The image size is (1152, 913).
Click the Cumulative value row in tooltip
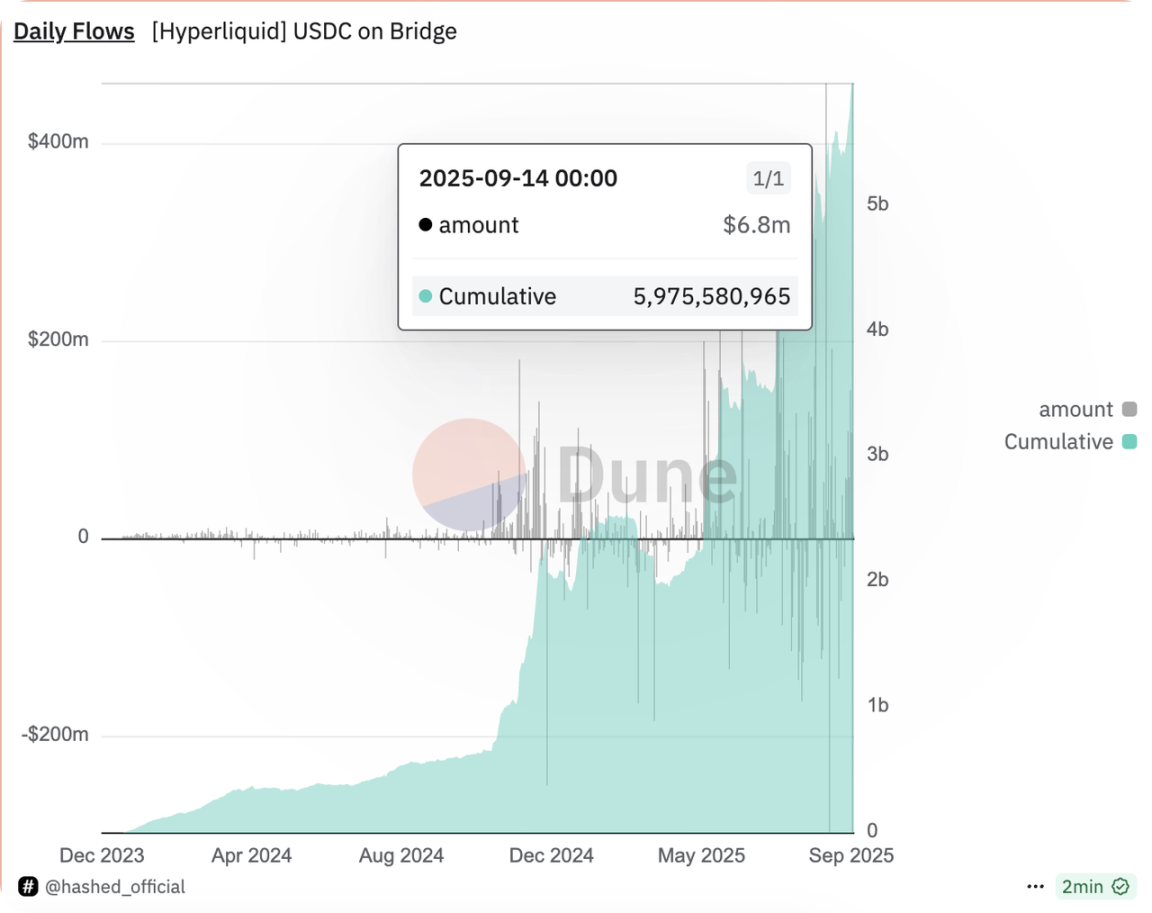coord(604,296)
